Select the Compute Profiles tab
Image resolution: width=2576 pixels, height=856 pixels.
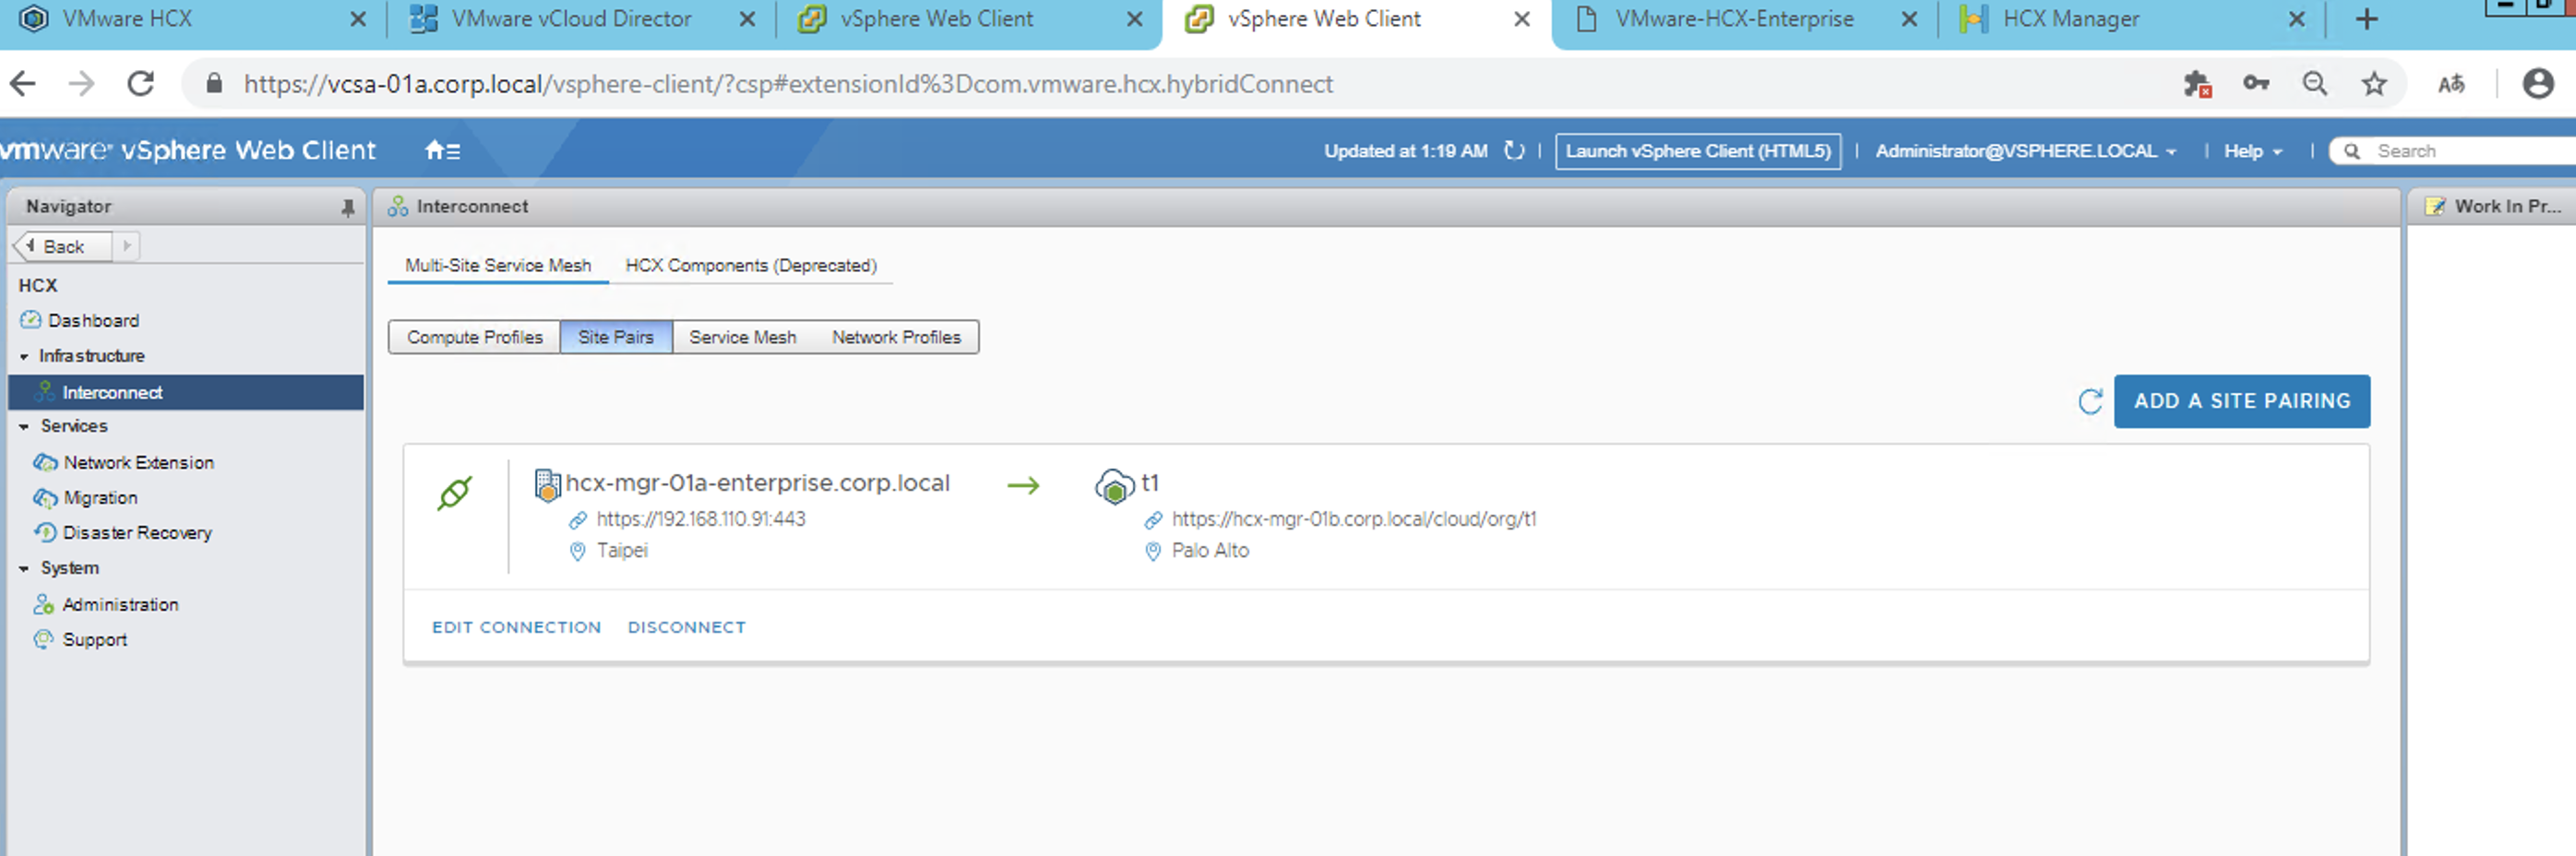coord(474,338)
